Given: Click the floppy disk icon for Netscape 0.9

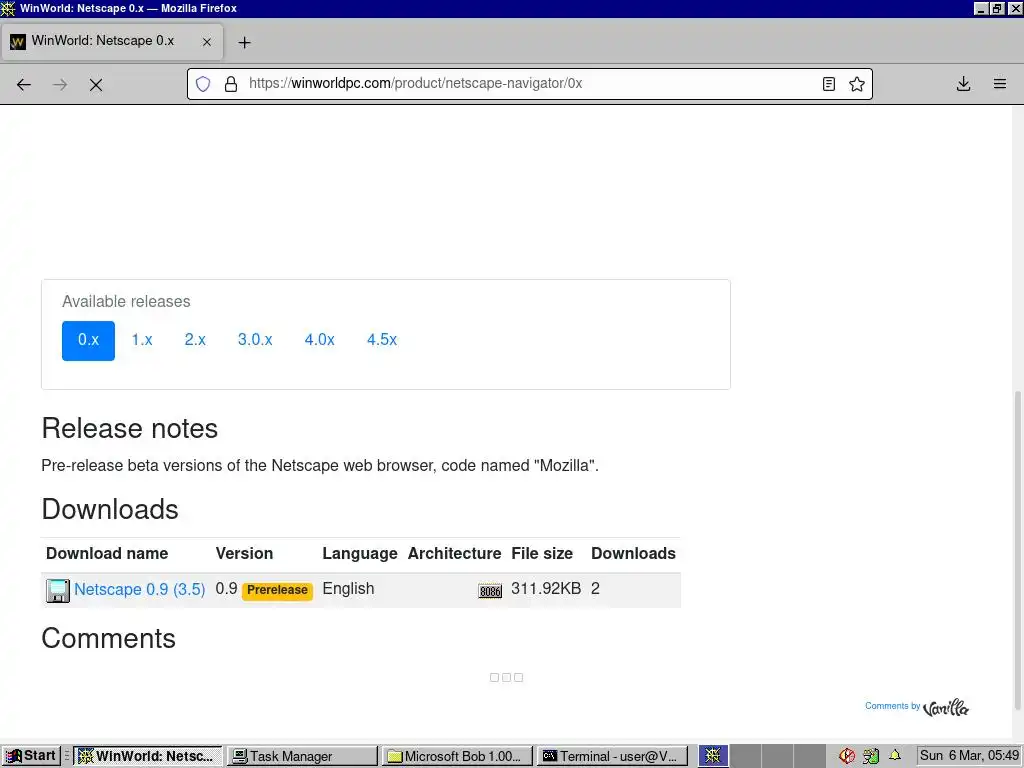Looking at the screenshot, I should tap(57, 590).
